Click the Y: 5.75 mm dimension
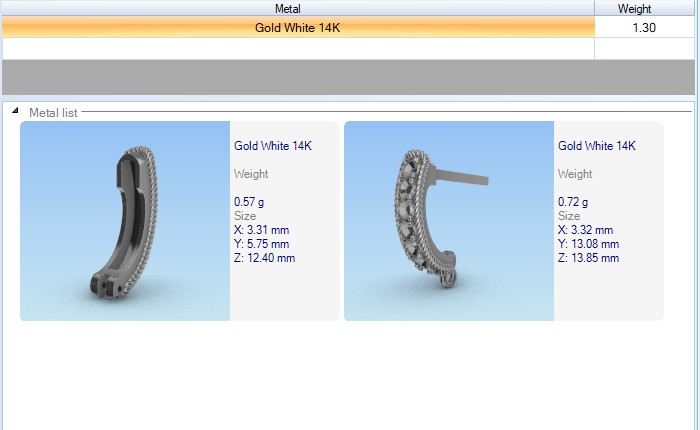Viewport: 700px width, 430px height. 262,244
